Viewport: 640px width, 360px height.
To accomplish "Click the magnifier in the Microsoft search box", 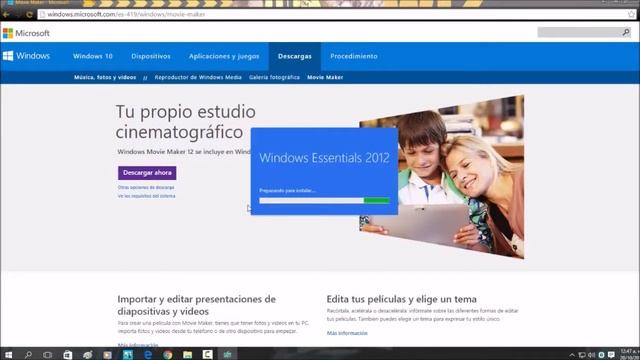I will point(626,32).
